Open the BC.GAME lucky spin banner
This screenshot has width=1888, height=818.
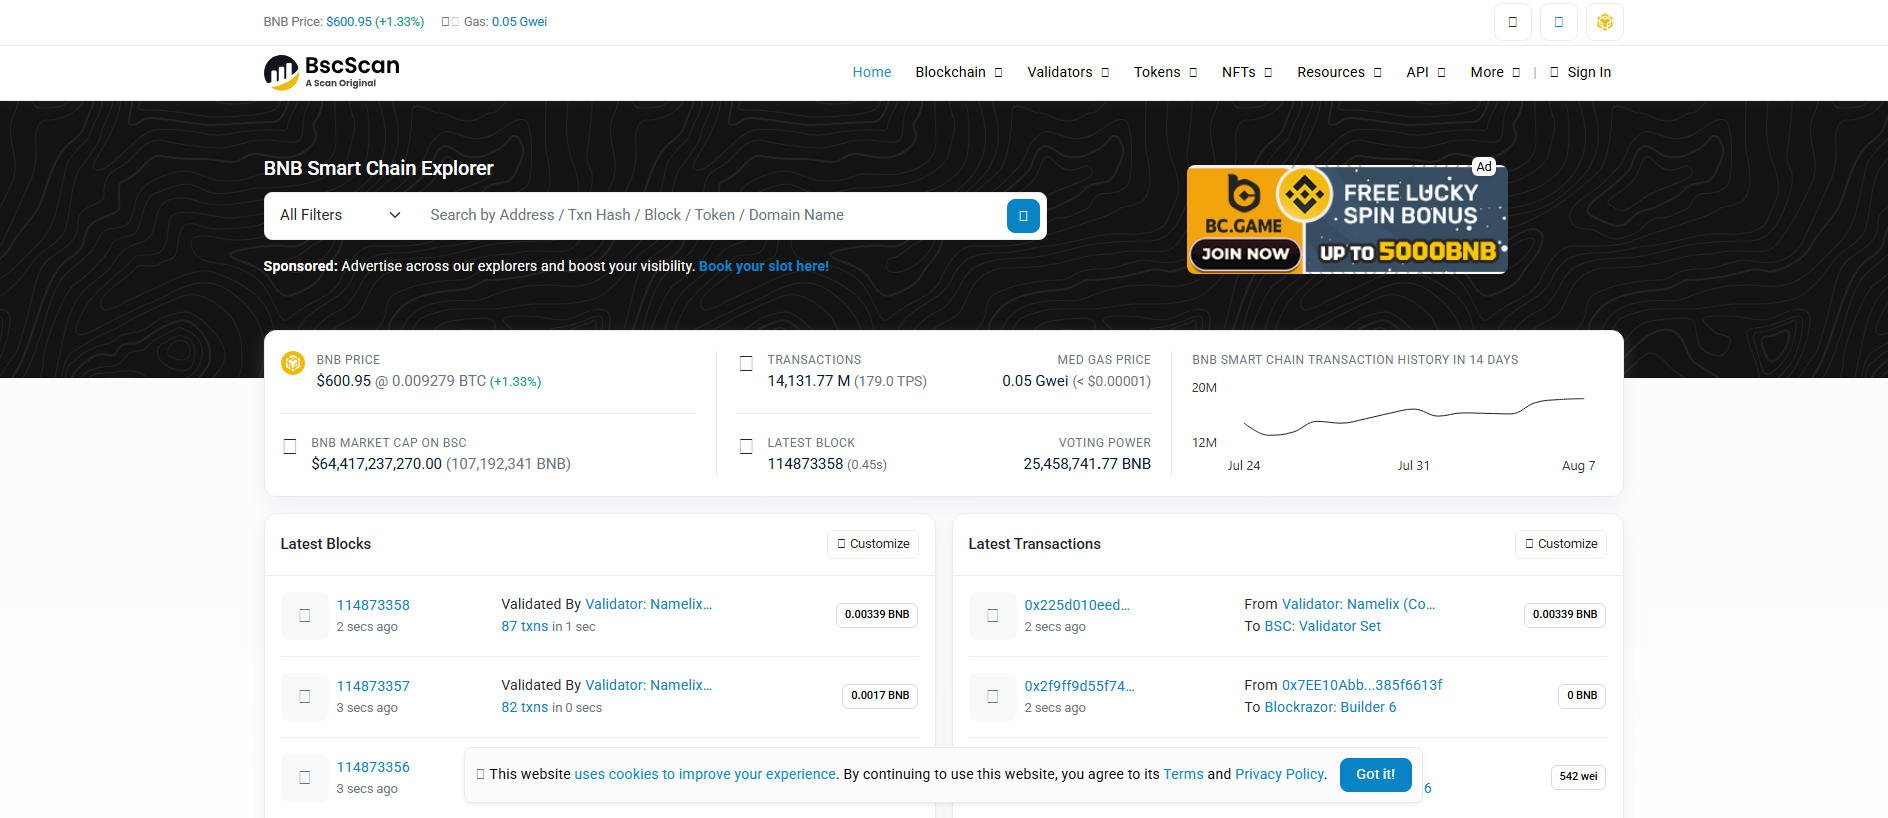(1347, 219)
